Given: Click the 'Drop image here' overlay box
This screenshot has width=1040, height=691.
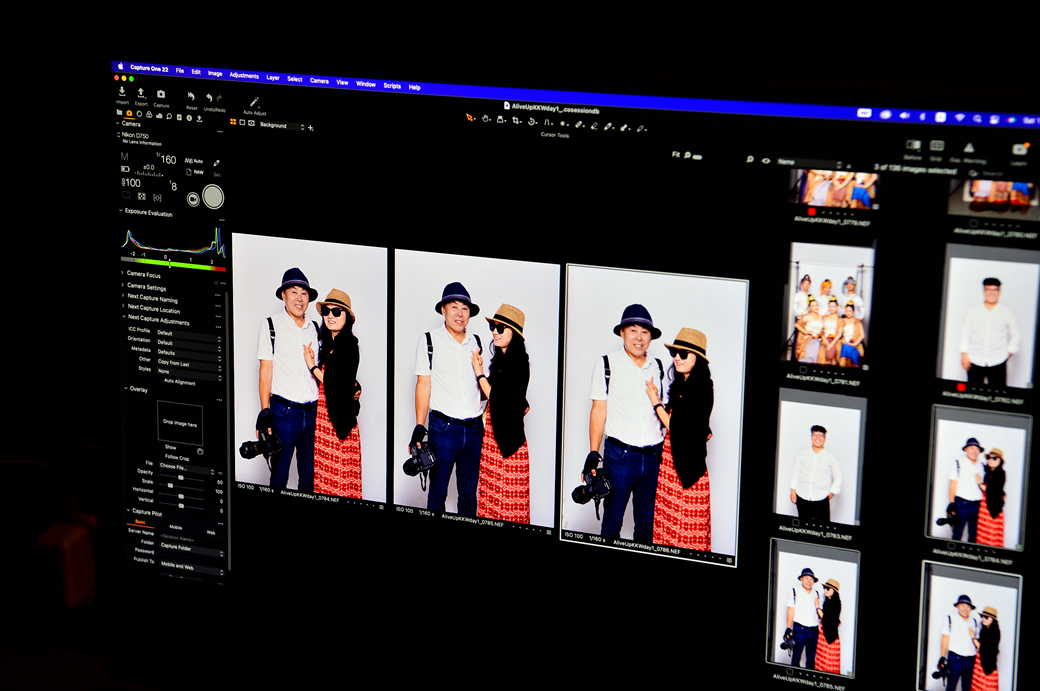Looking at the screenshot, I should (x=180, y=422).
